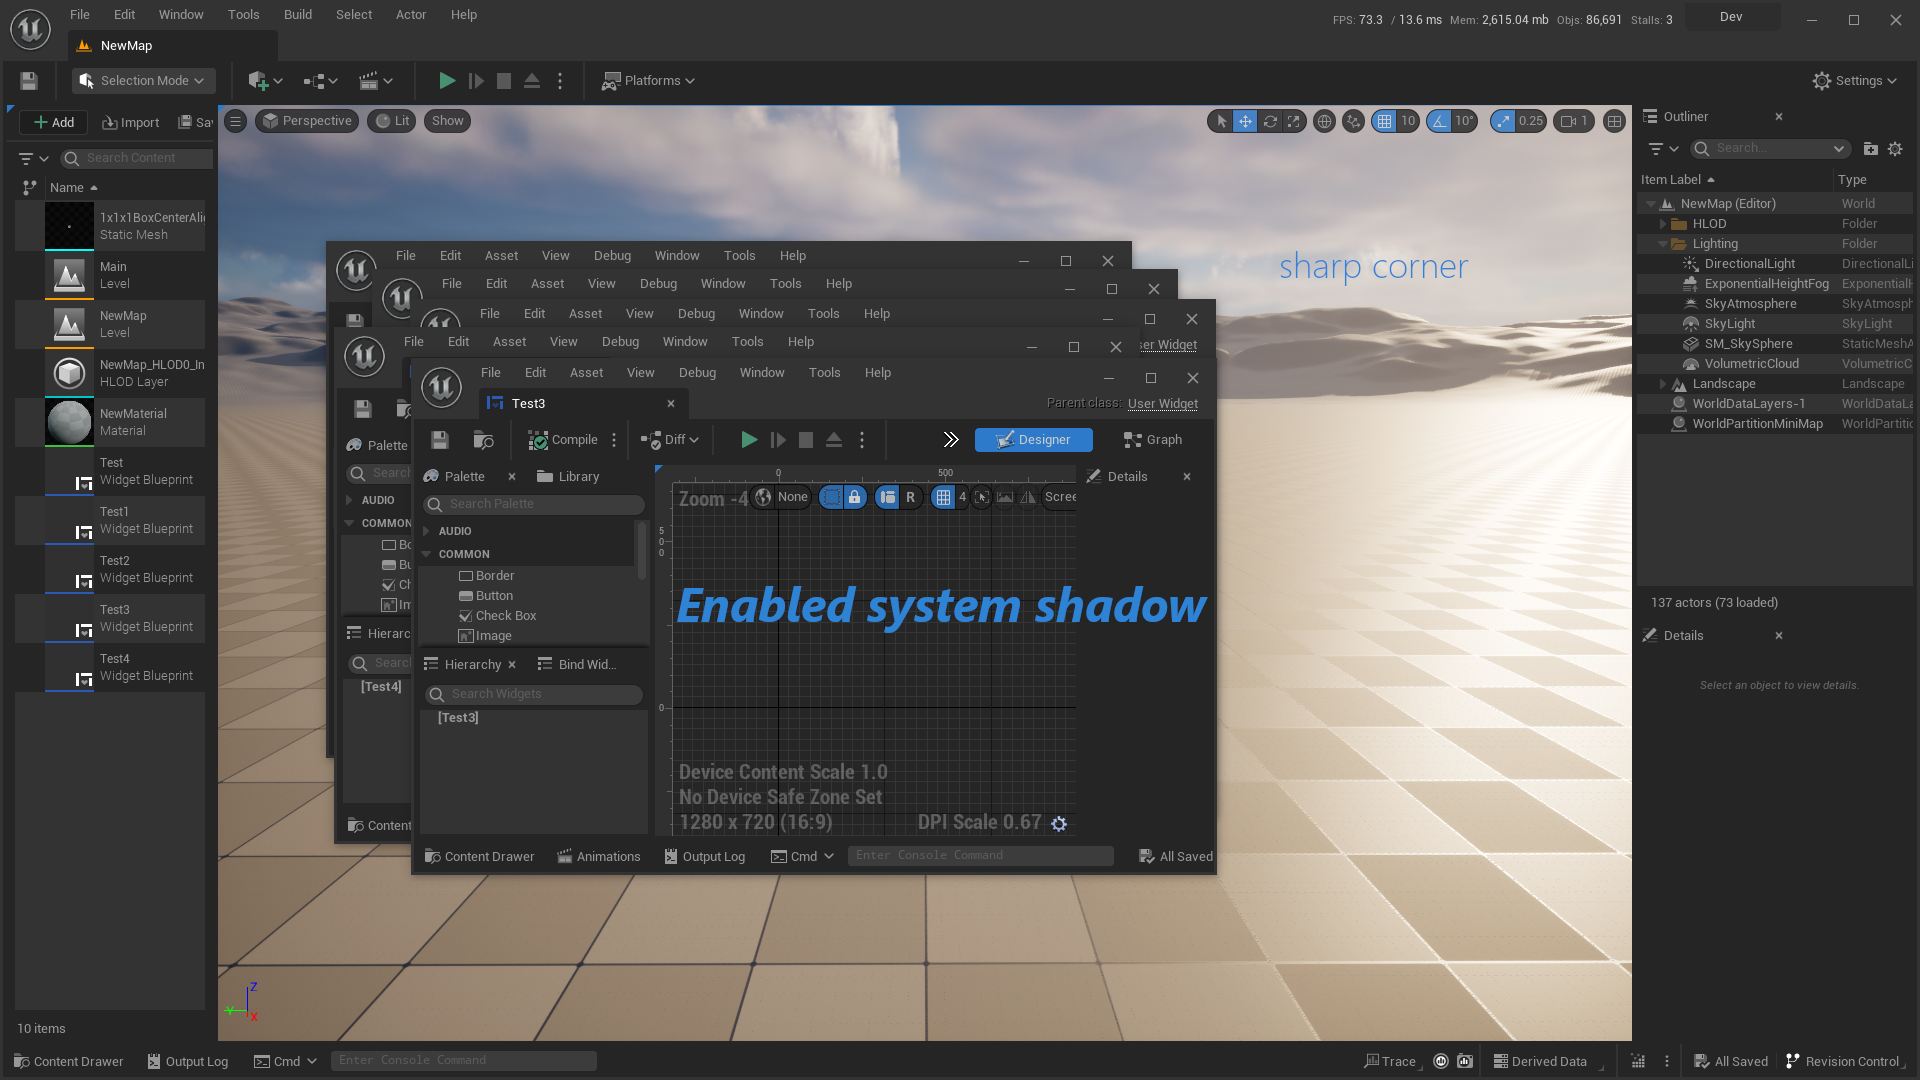Open the NewMaterial asset thumbnail

[69, 422]
